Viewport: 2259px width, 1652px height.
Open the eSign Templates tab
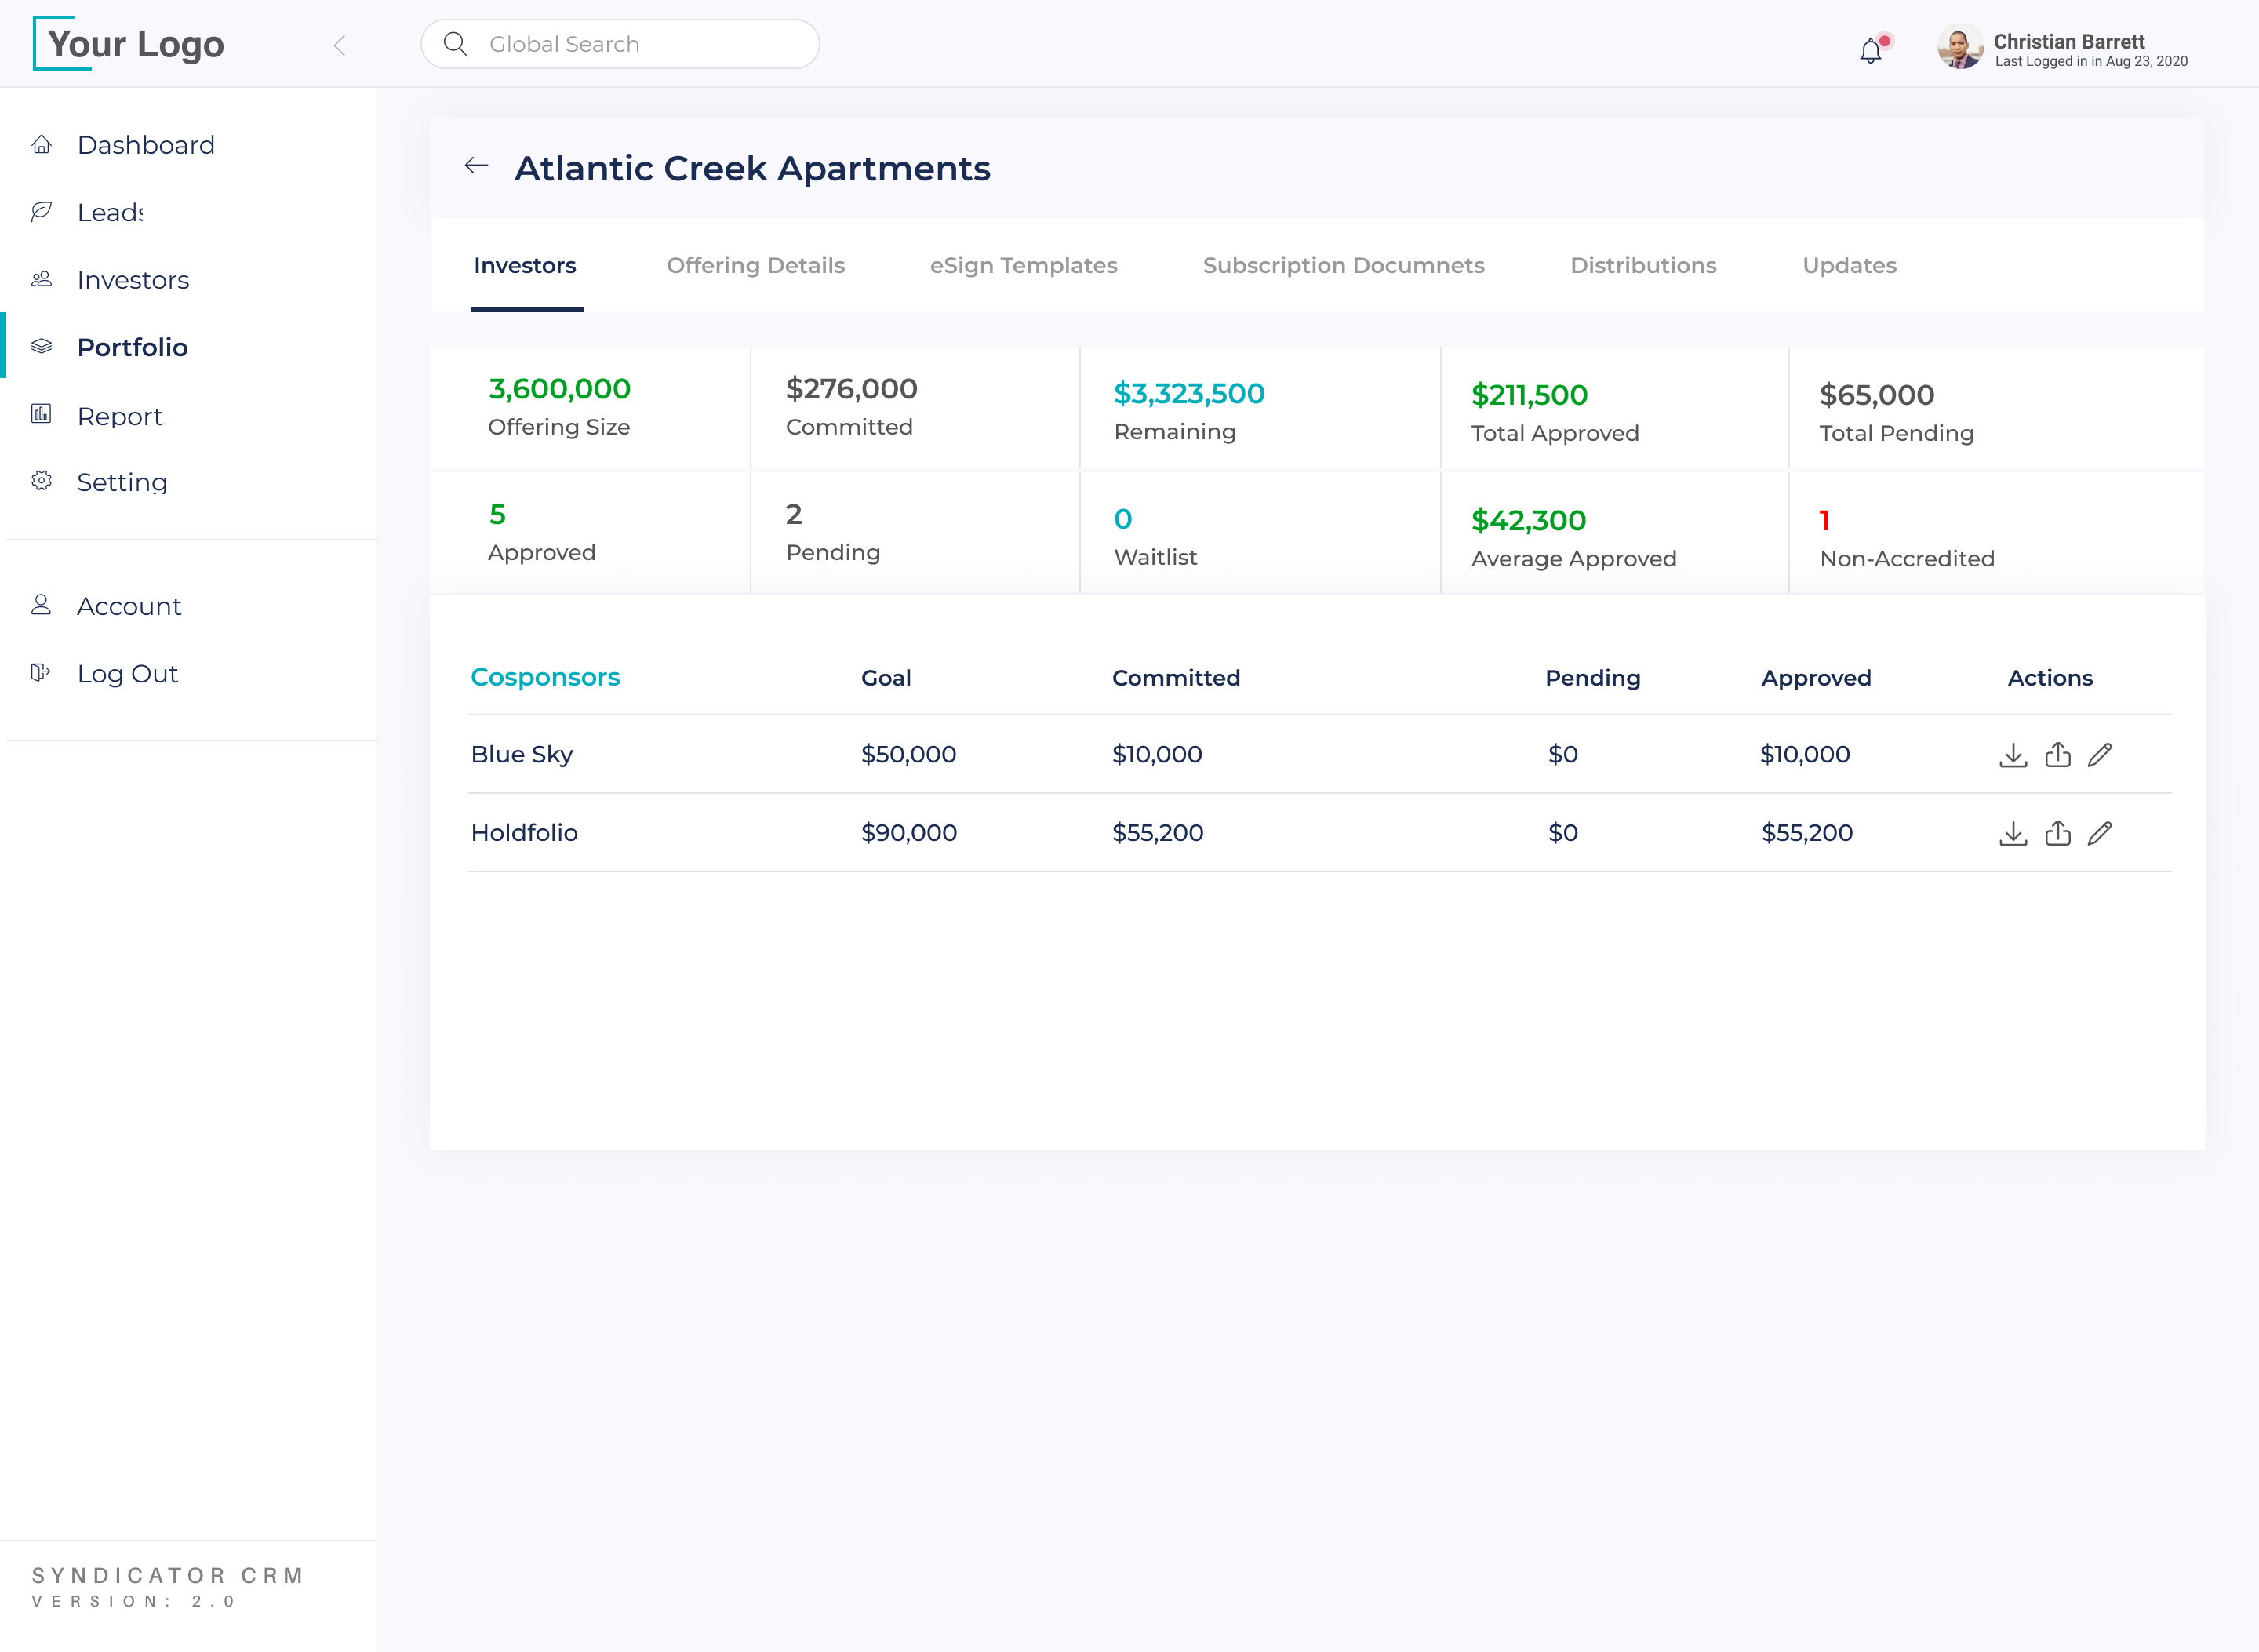(x=1023, y=265)
